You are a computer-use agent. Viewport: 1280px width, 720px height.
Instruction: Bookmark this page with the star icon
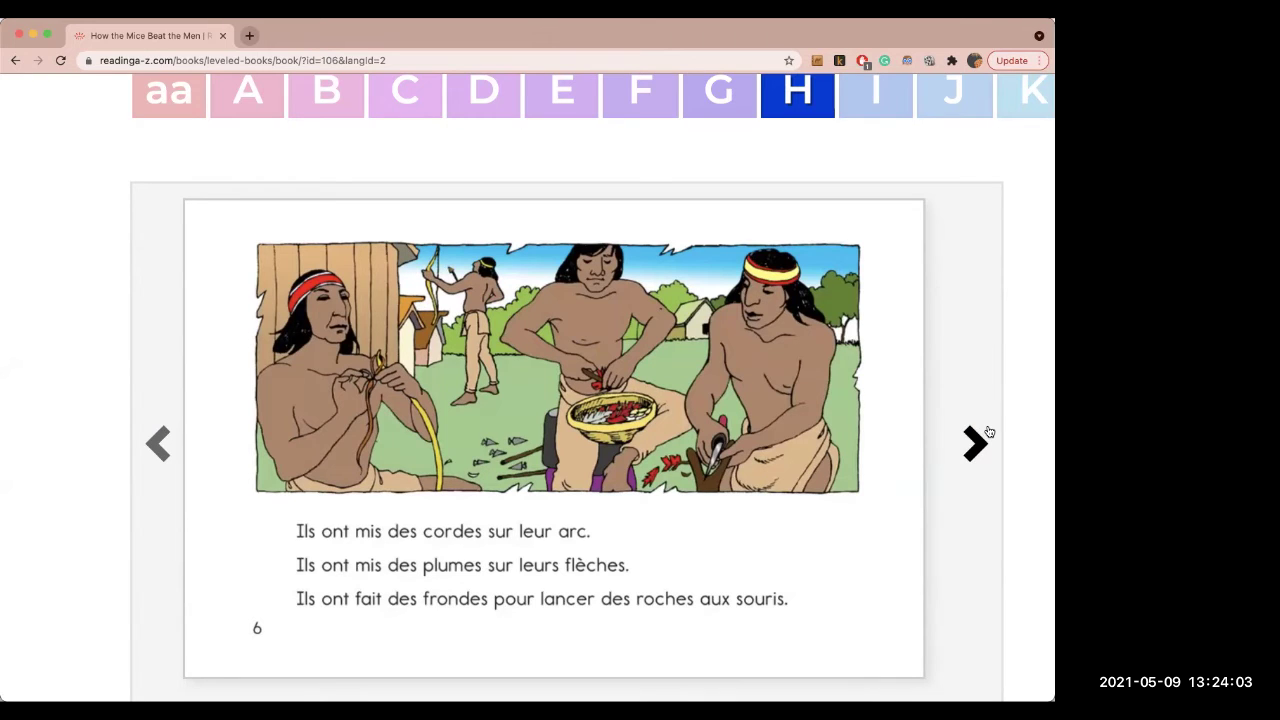click(789, 61)
